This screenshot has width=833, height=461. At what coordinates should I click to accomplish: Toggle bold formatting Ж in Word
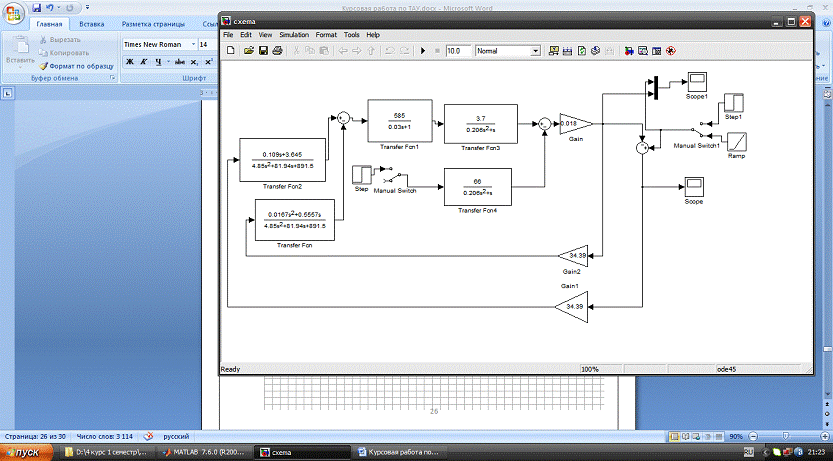pyautogui.click(x=129, y=62)
